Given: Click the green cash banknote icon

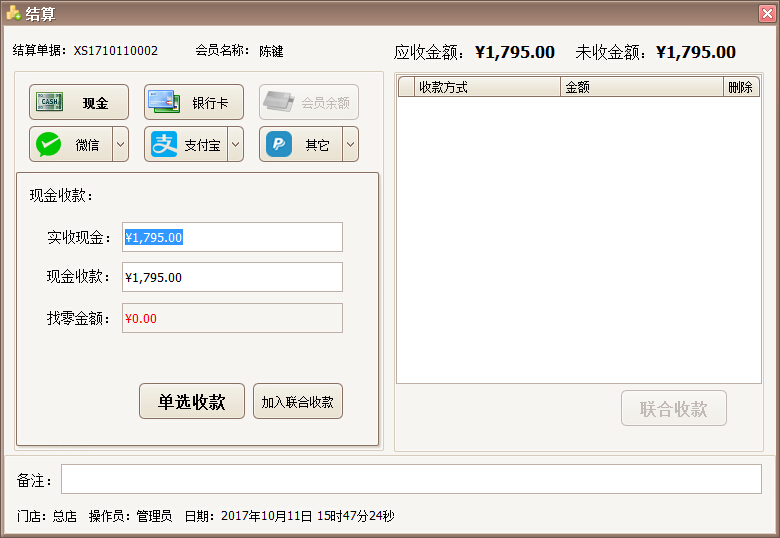Looking at the screenshot, I should pyautogui.click(x=49, y=101).
